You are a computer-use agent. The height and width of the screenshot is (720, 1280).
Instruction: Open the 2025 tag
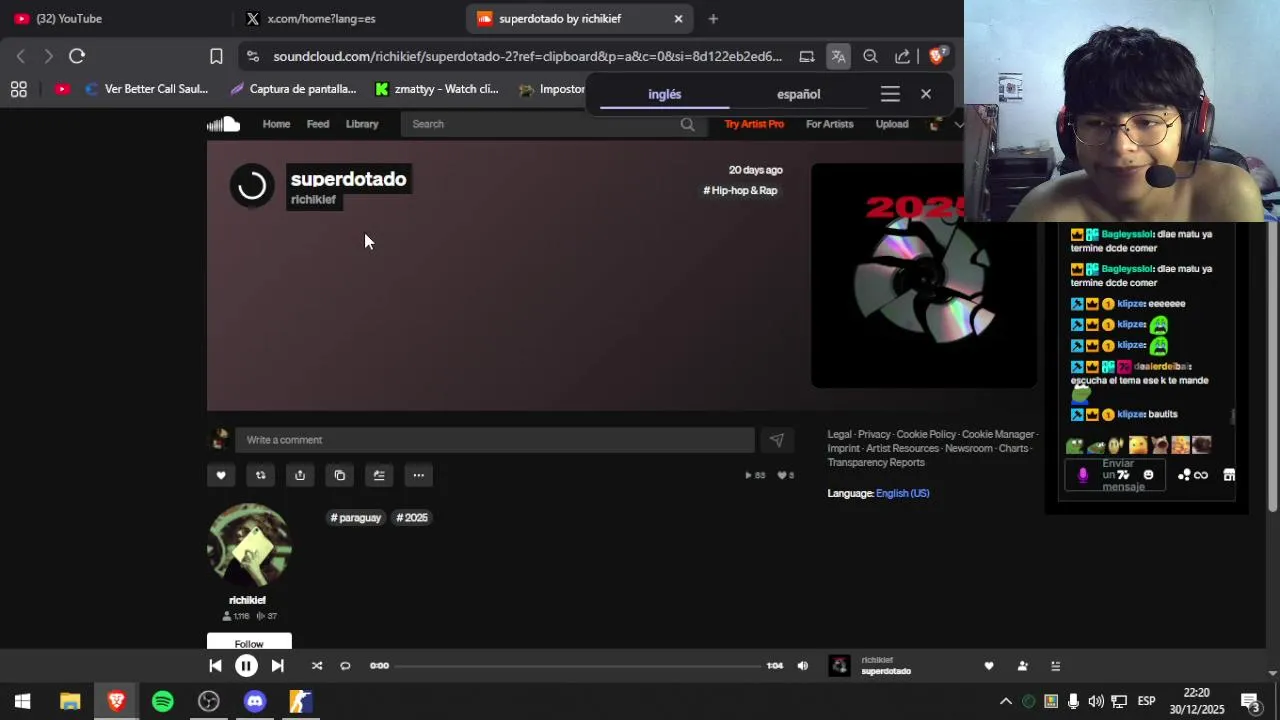pos(412,518)
